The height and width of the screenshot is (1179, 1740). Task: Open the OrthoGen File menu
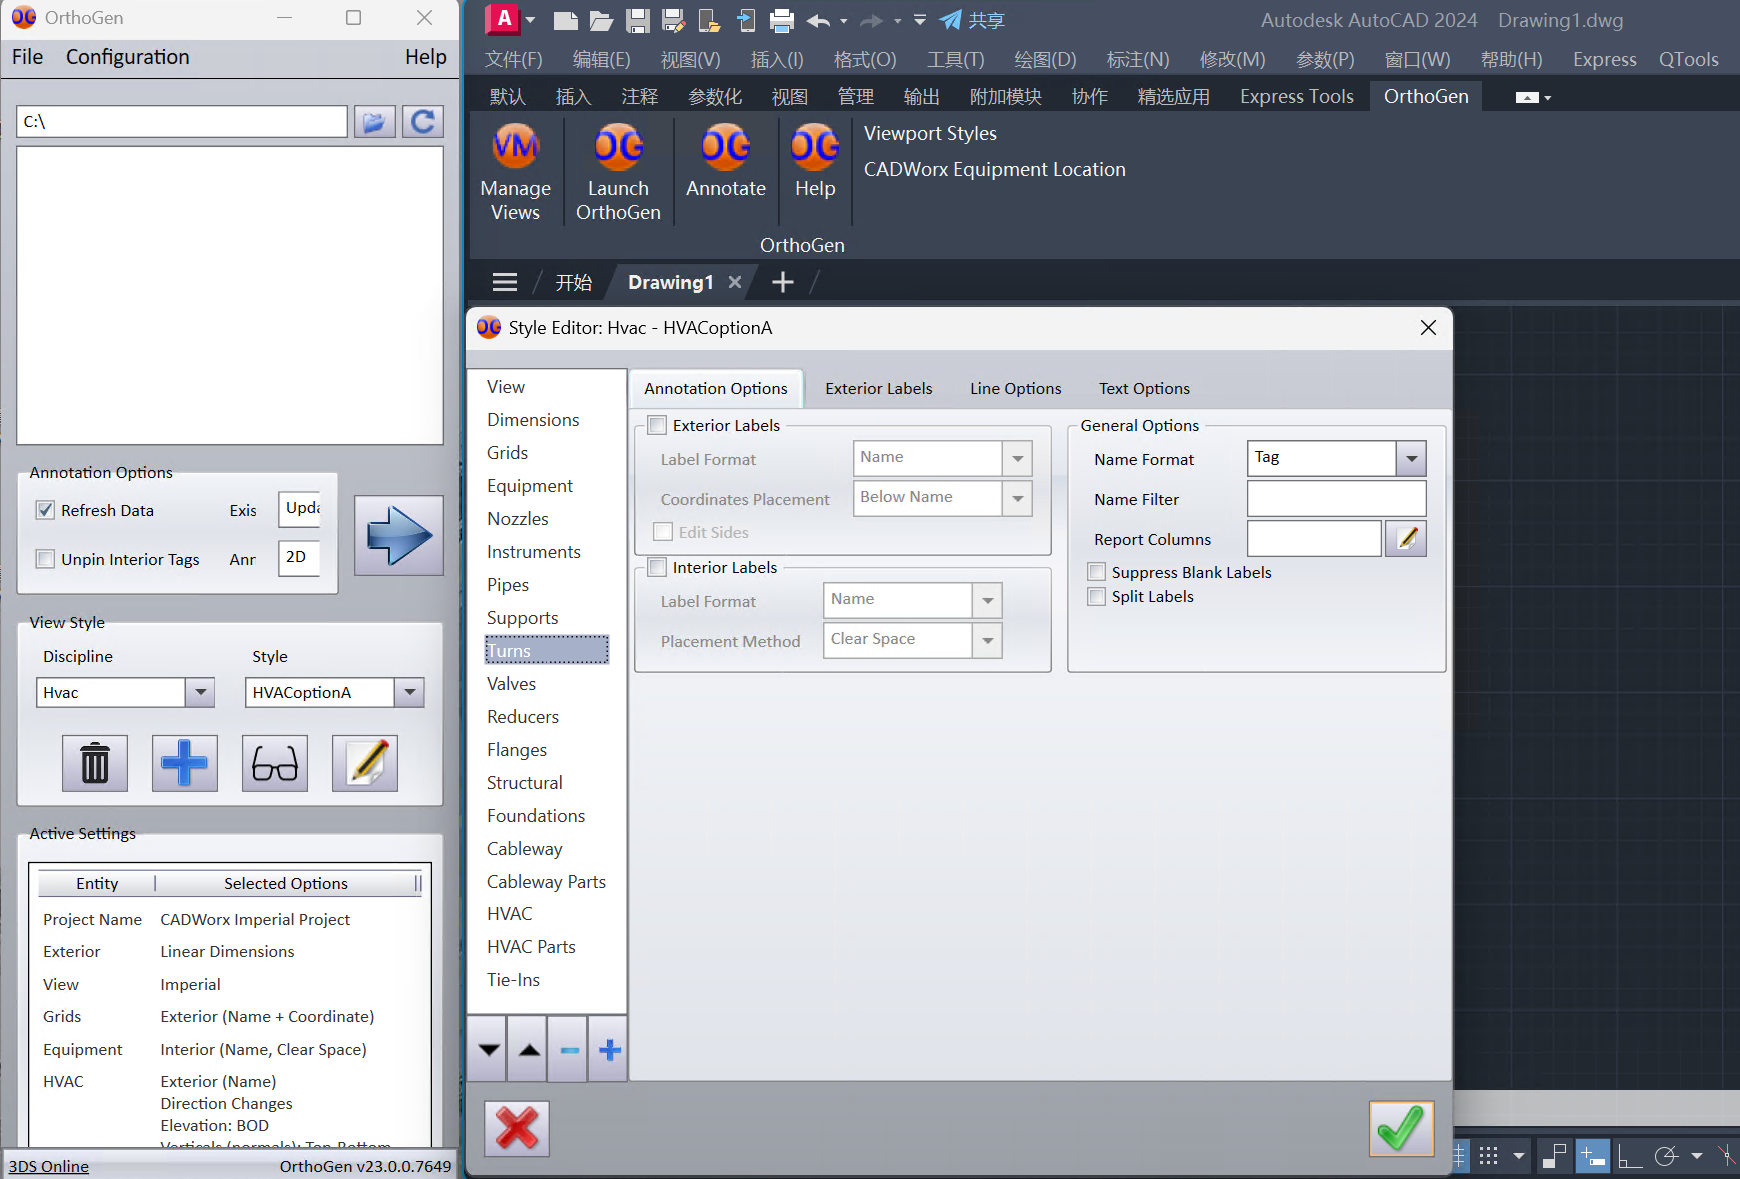[27, 57]
